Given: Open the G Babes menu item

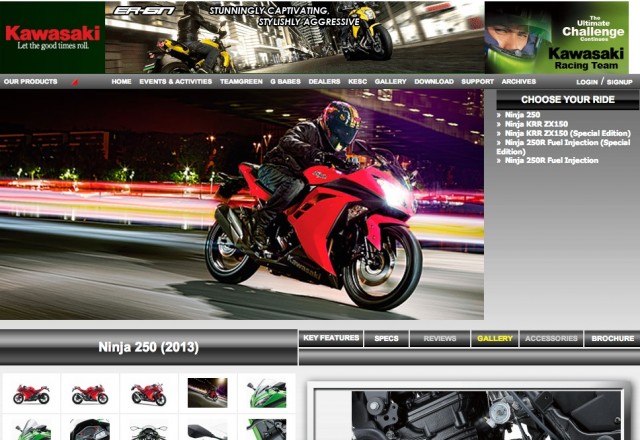Looking at the screenshot, I should pos(285,82).
